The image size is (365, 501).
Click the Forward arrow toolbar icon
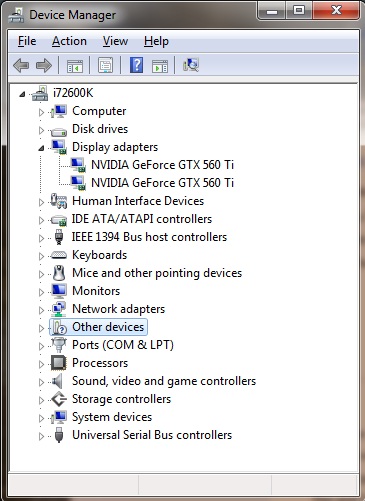point(44,65)
